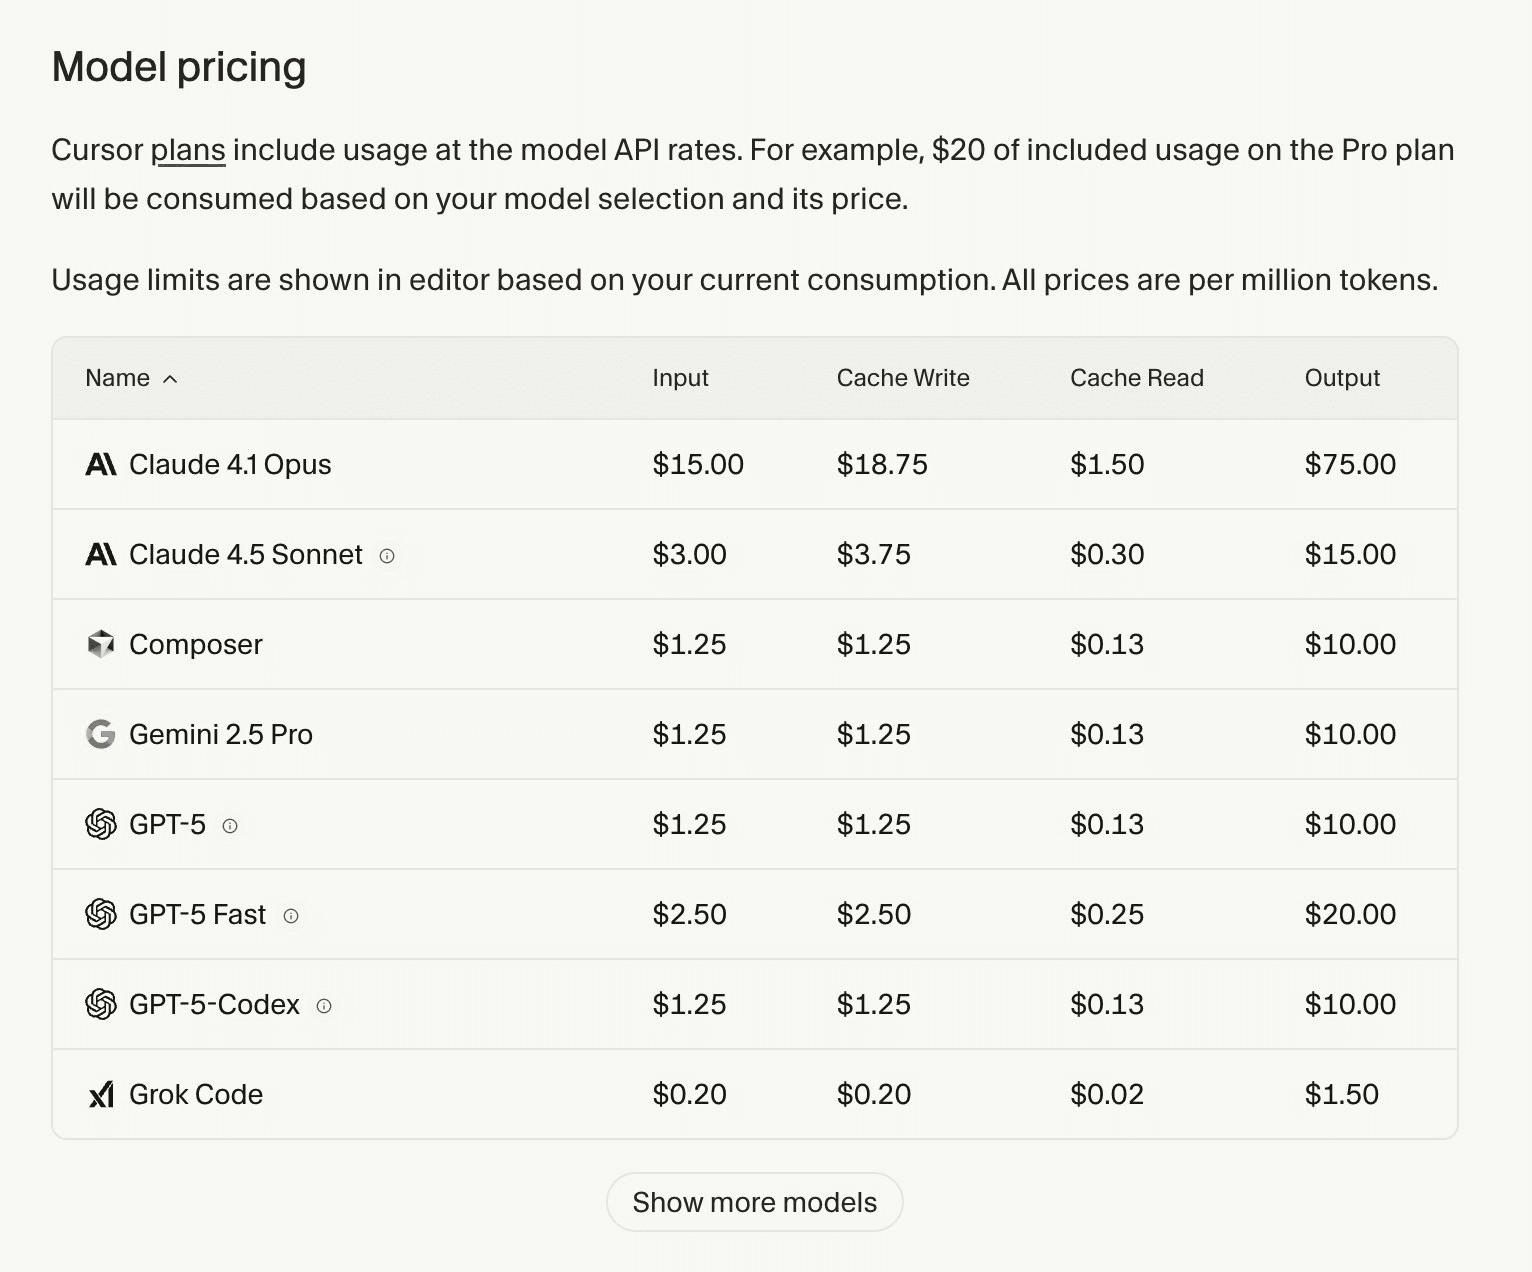Click the info icon beside GPT-5 Fast

[291, 916]
